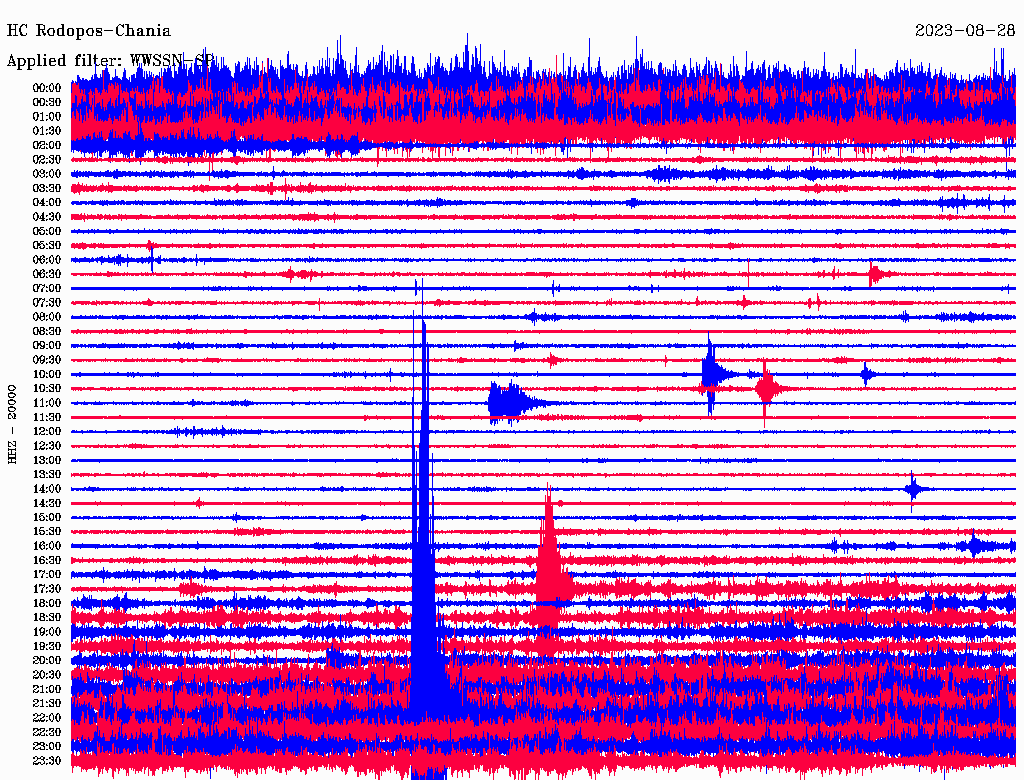Select the 01:00 time label
The height and width of the screenshot is (780, 1024).
(47, 116)
